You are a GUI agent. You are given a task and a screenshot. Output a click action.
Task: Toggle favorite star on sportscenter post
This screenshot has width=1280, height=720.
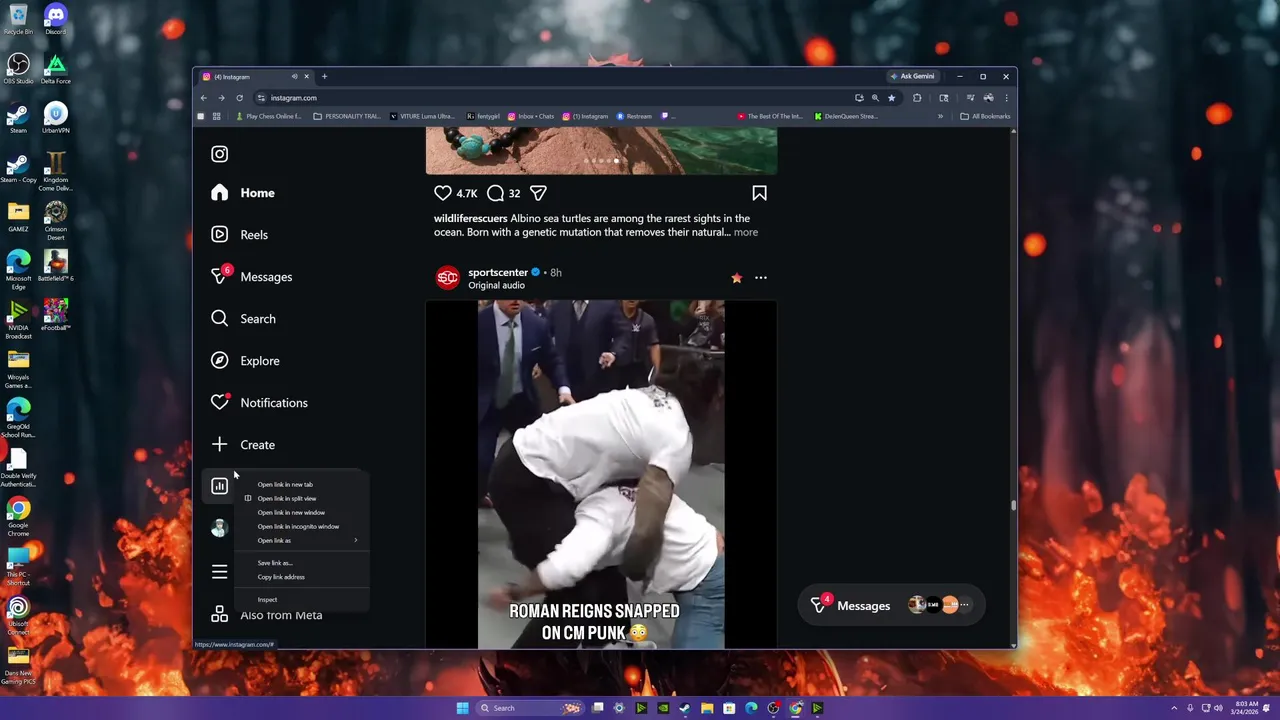tap(737, 278)
